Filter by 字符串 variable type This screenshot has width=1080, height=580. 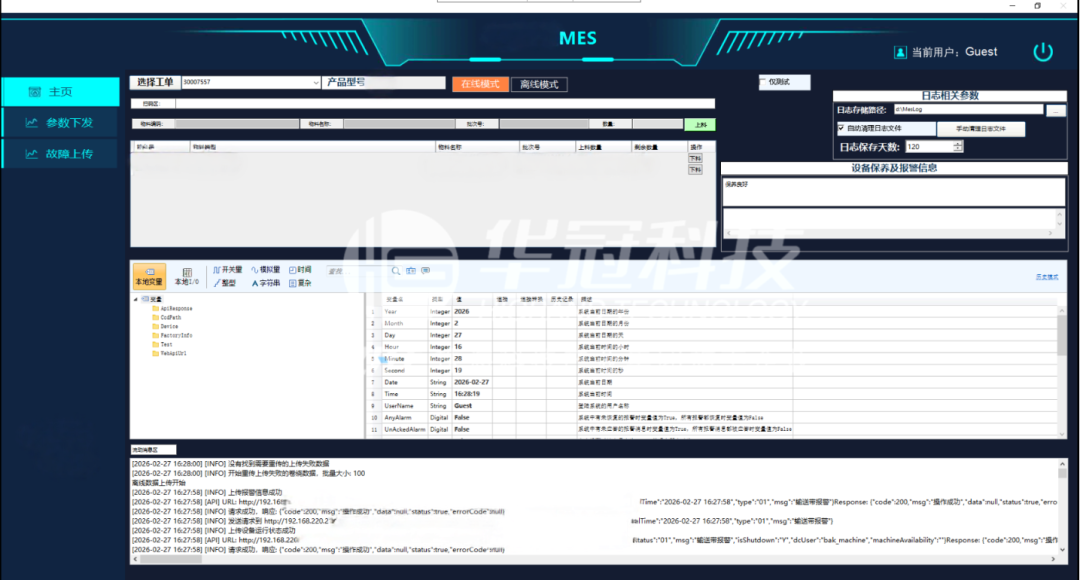[265, 283]
